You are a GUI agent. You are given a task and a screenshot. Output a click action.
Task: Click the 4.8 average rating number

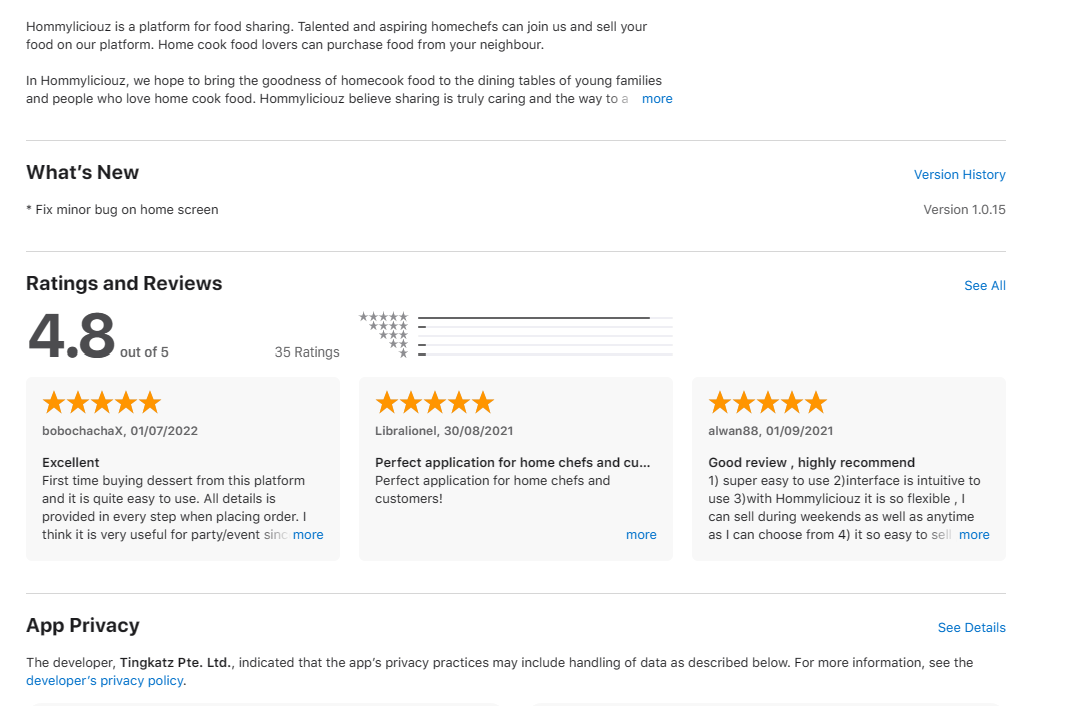click(x=71, y=337)
